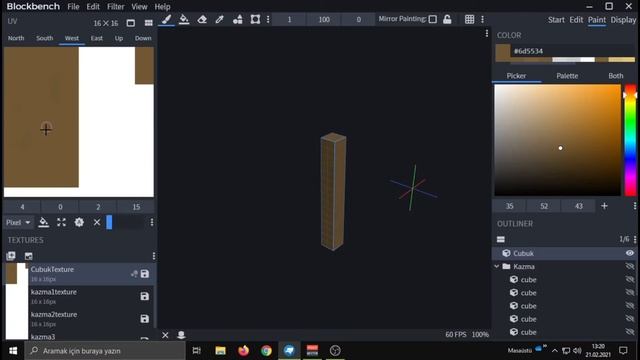The image size is (640, 360).
Task: Open the View menu
Action: 139,7
